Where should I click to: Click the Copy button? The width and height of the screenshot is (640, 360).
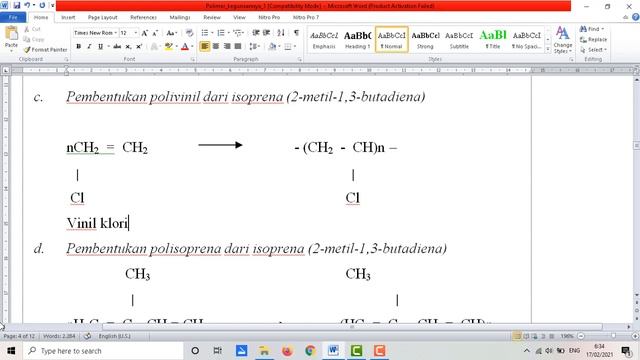pyautogui.click(x=33, y=39)
